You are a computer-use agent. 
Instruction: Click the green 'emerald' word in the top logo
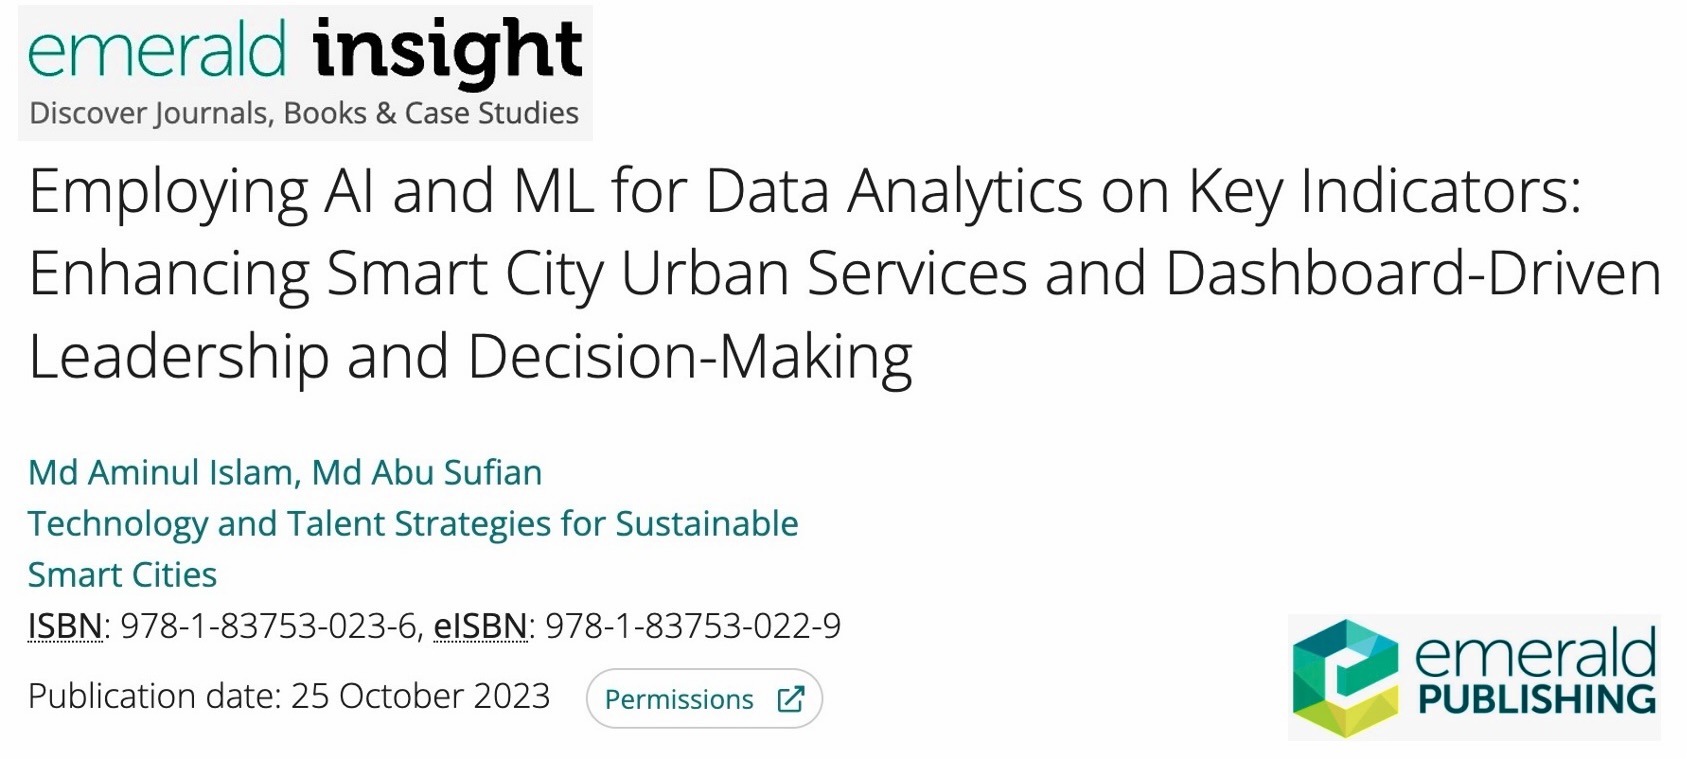click(x=157, y=50)
